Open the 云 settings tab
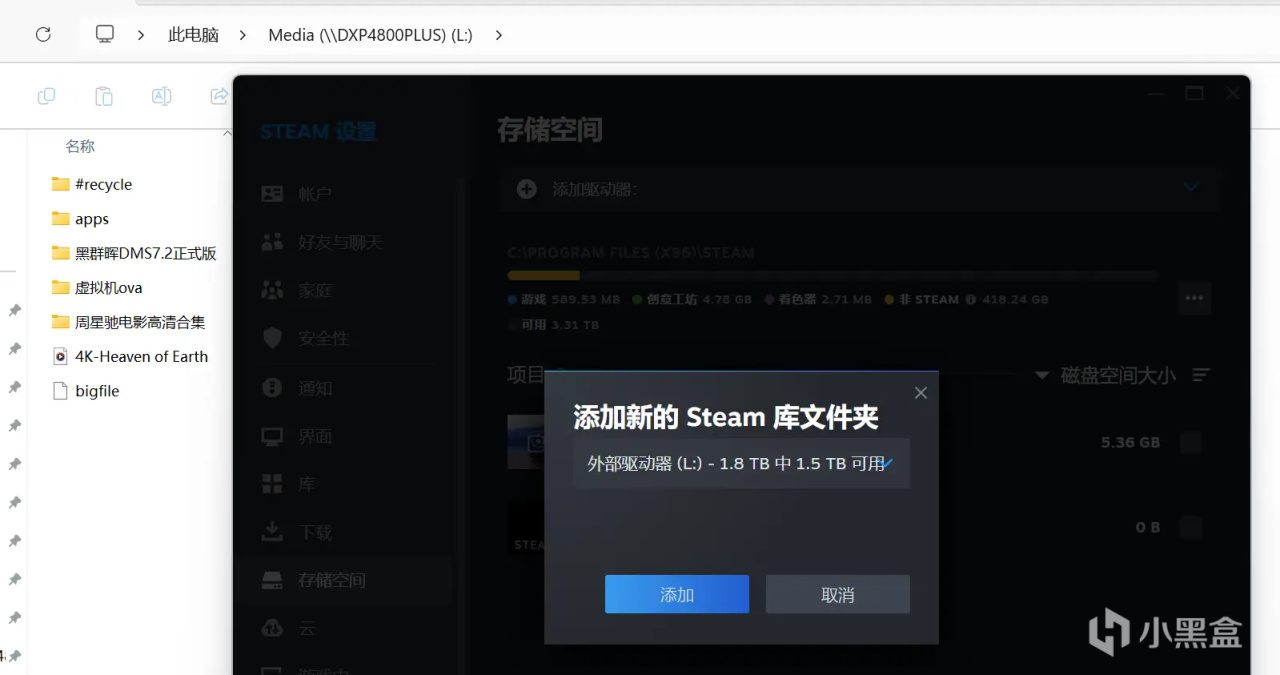1280x675 pixels. (345, 628)
